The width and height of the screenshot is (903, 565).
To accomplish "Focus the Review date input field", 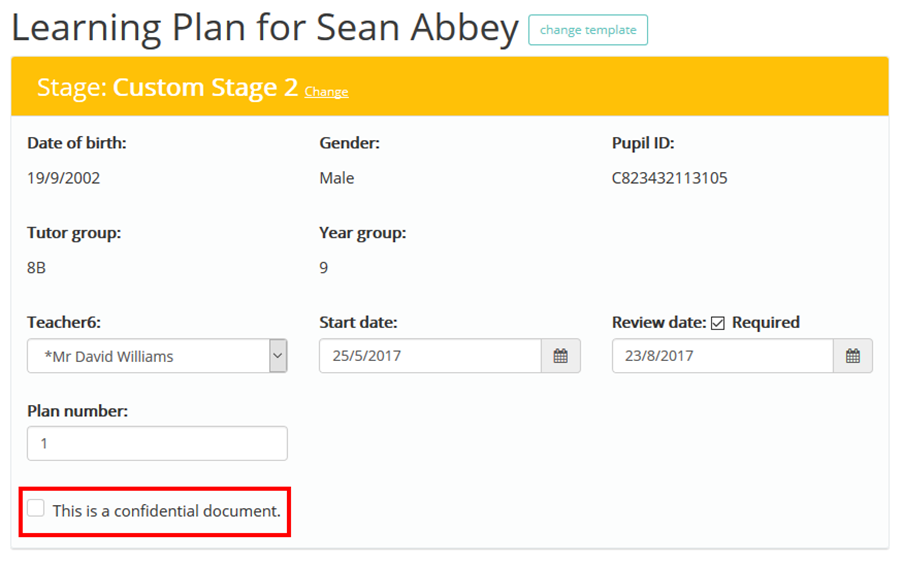I will pos(722,356).
